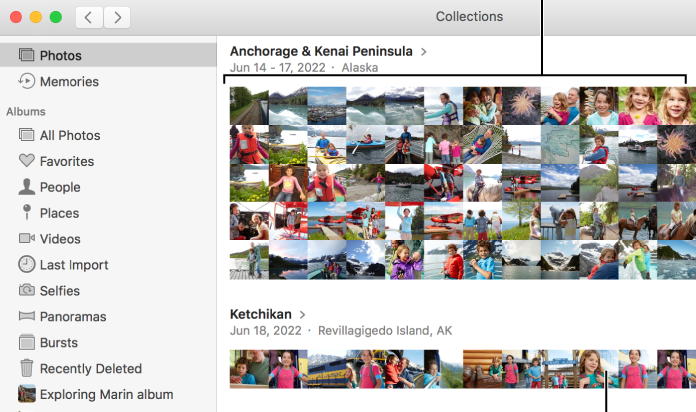Open the People album label
696x412 pixels.
coord(60,187)
